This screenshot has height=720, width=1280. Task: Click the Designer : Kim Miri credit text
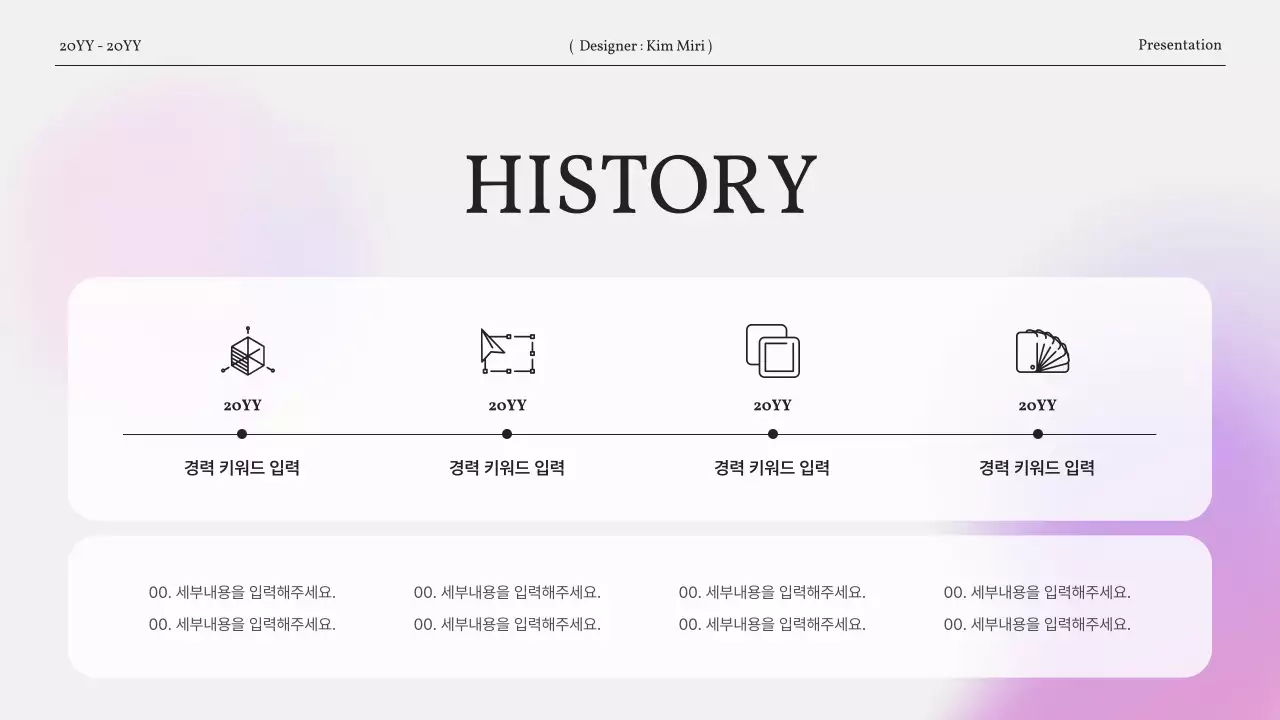coord(640,46)
